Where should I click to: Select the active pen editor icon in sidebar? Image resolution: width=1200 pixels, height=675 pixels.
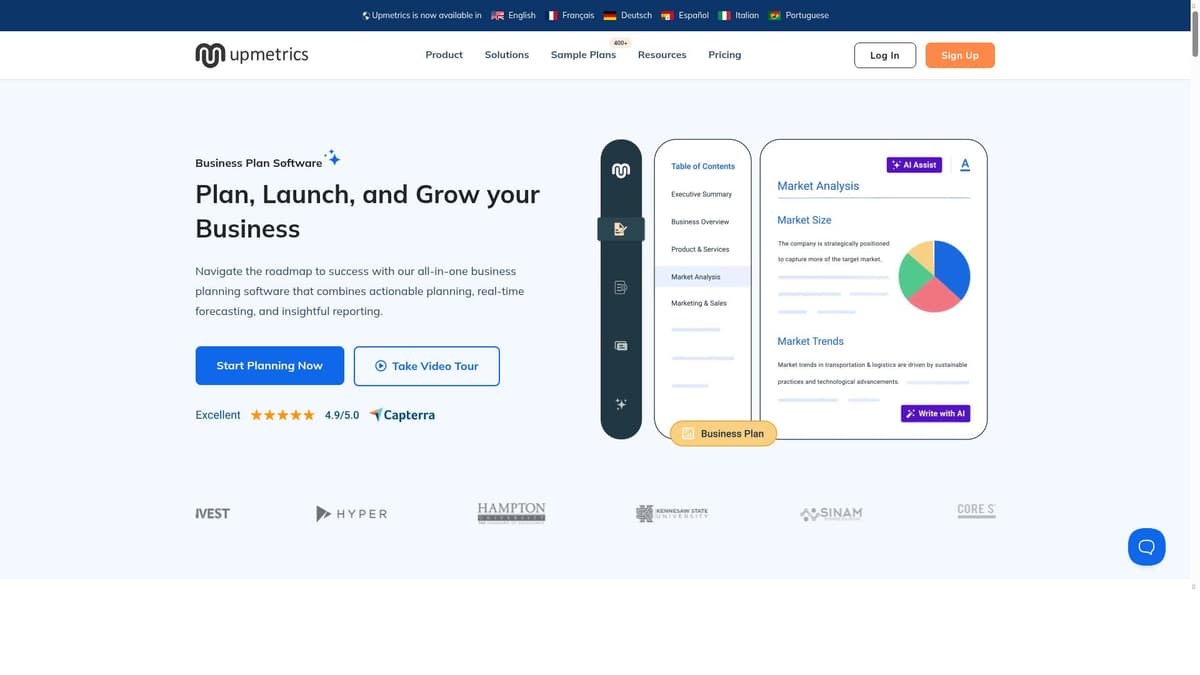(620, 228)
